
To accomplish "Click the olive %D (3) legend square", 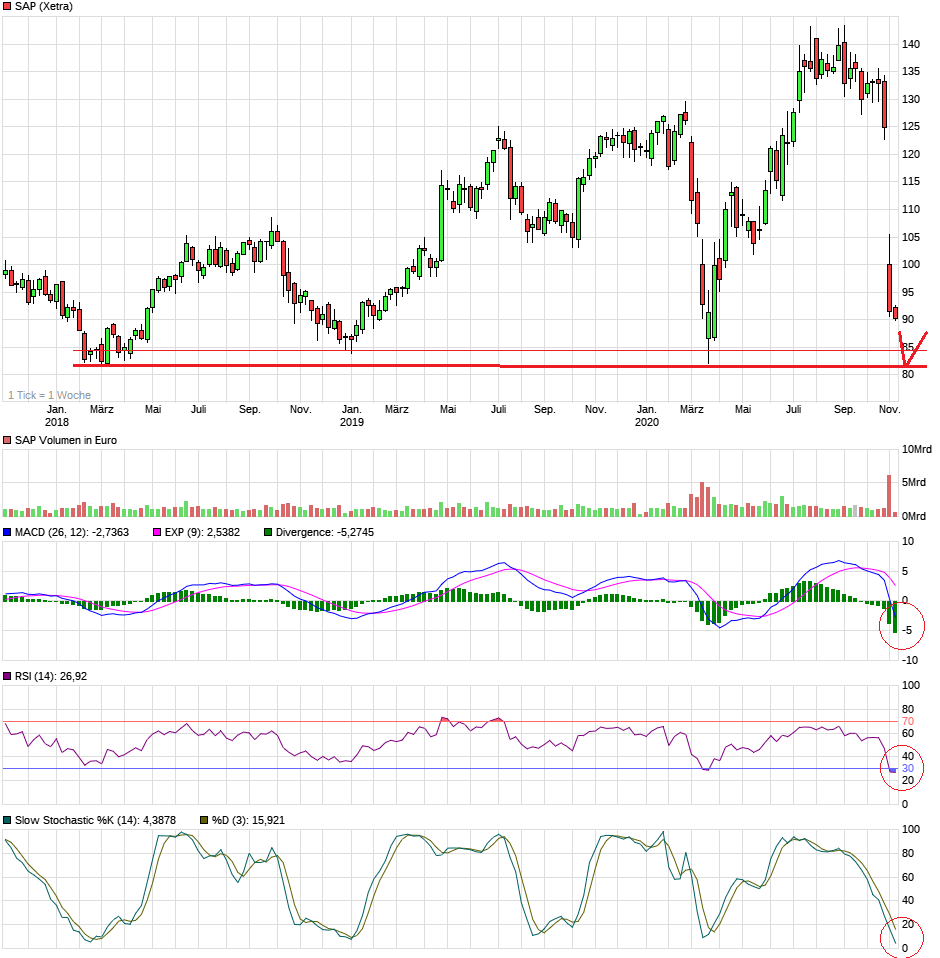I will pyautogui.click(x=205, y=821).
